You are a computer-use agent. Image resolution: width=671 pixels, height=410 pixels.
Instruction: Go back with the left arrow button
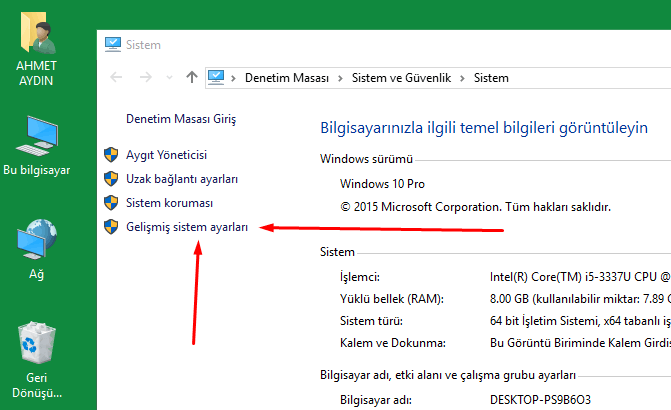click(116, 77)
